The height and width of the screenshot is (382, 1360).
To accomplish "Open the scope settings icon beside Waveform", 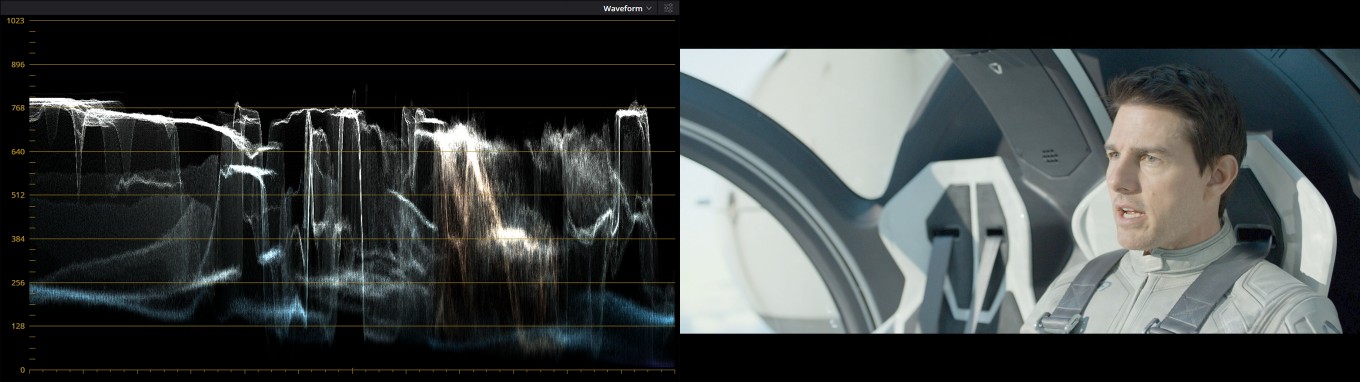I will pos(669,8).
